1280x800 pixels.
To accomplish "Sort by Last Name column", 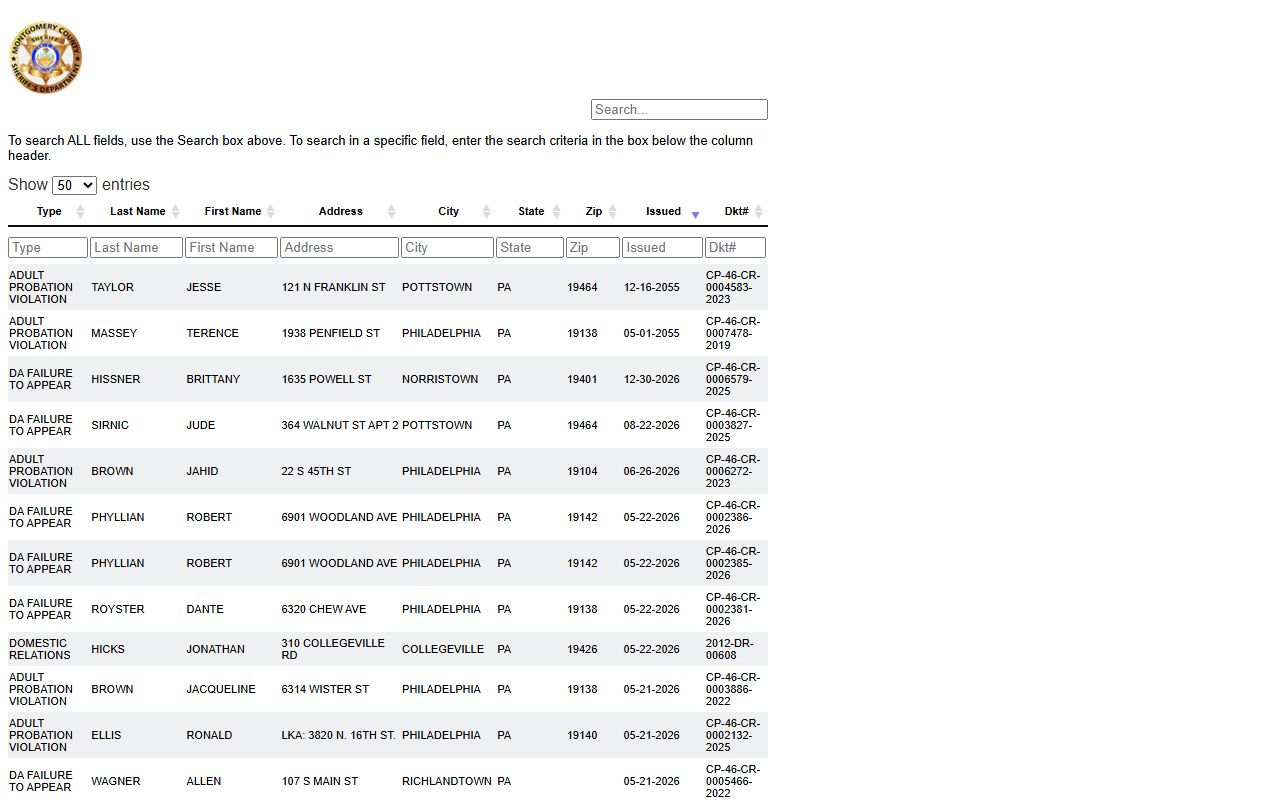I will [x=137, y=211].
